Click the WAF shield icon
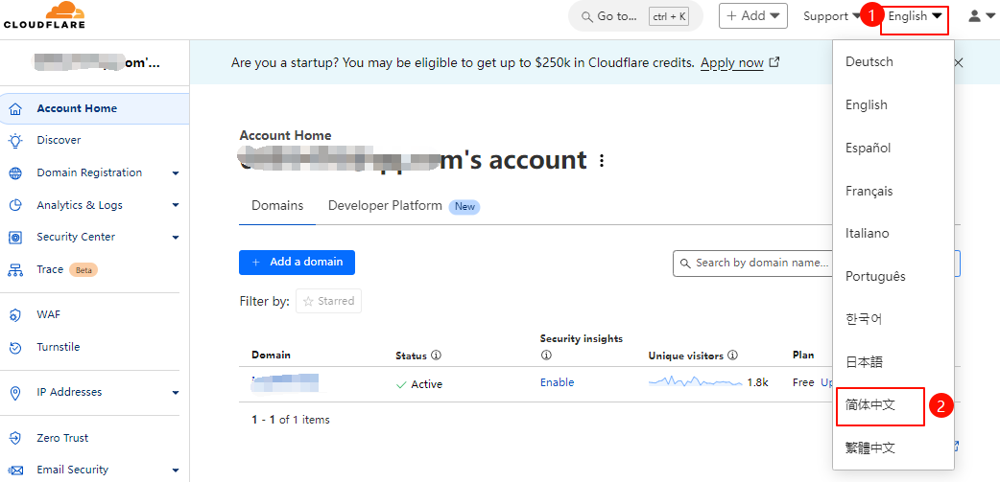The width and height of the screenshot is (1000, 482). 15,315
